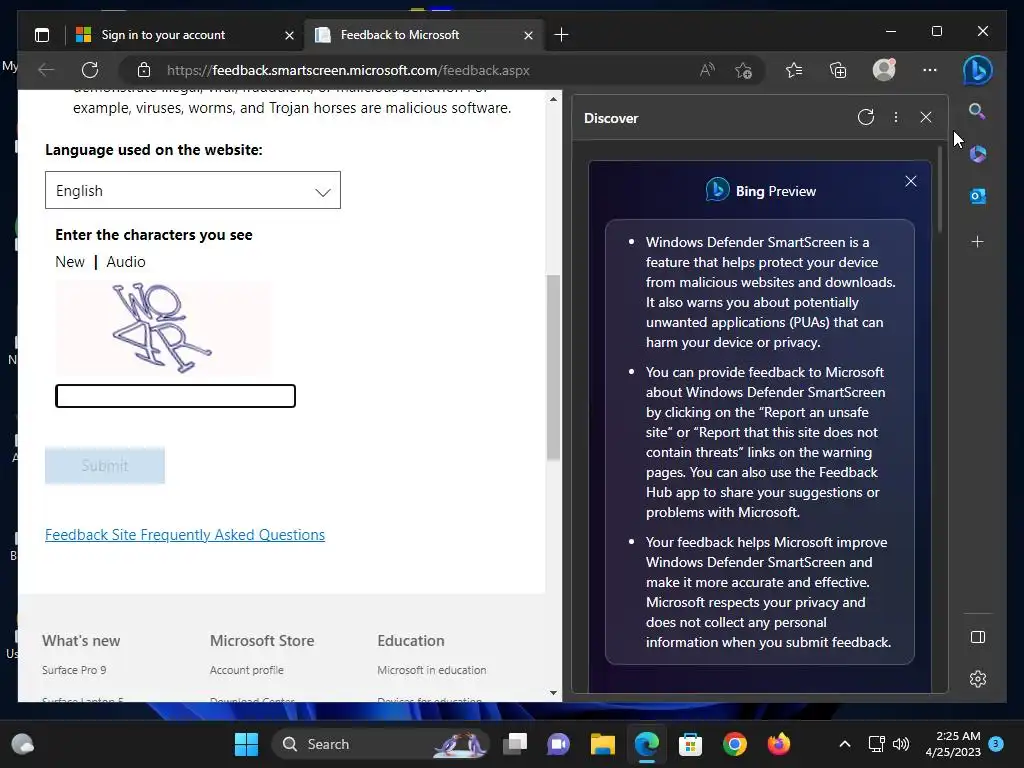Show hidden system tray icons
1024x768 pixels.
pos(844,744)
